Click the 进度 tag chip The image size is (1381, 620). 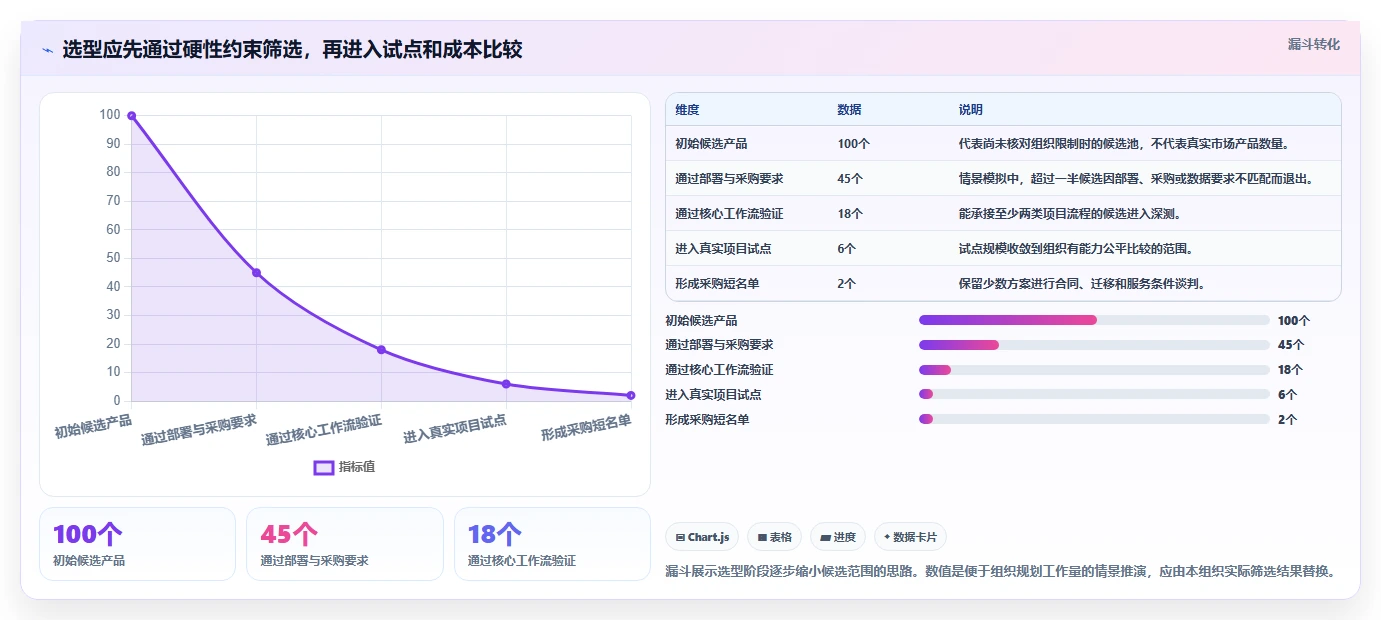(x=838, y=537)
